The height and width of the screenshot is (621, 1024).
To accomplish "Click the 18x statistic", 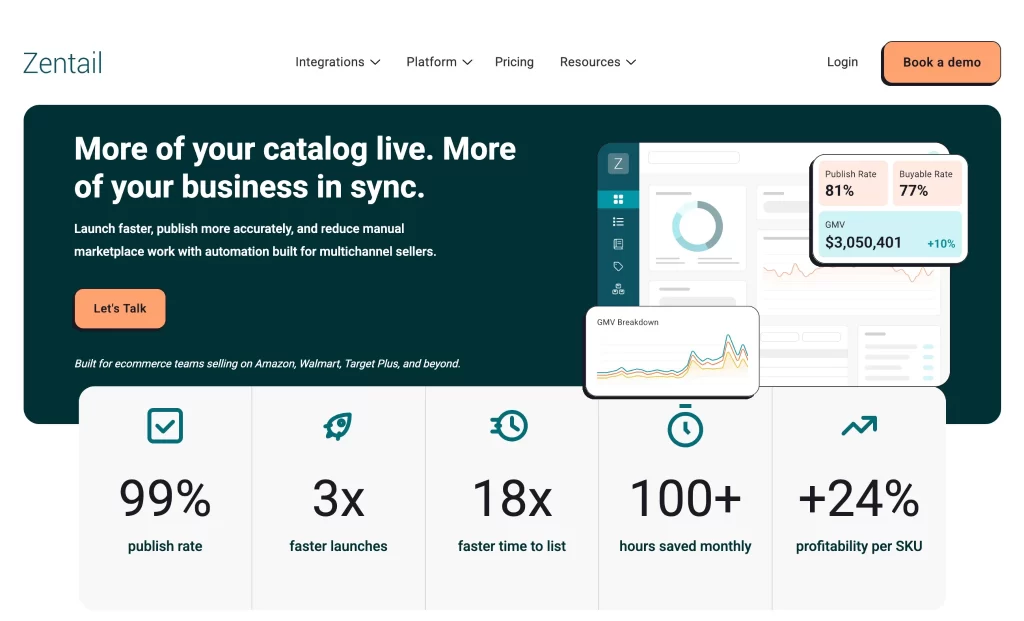I will (512, 498).
